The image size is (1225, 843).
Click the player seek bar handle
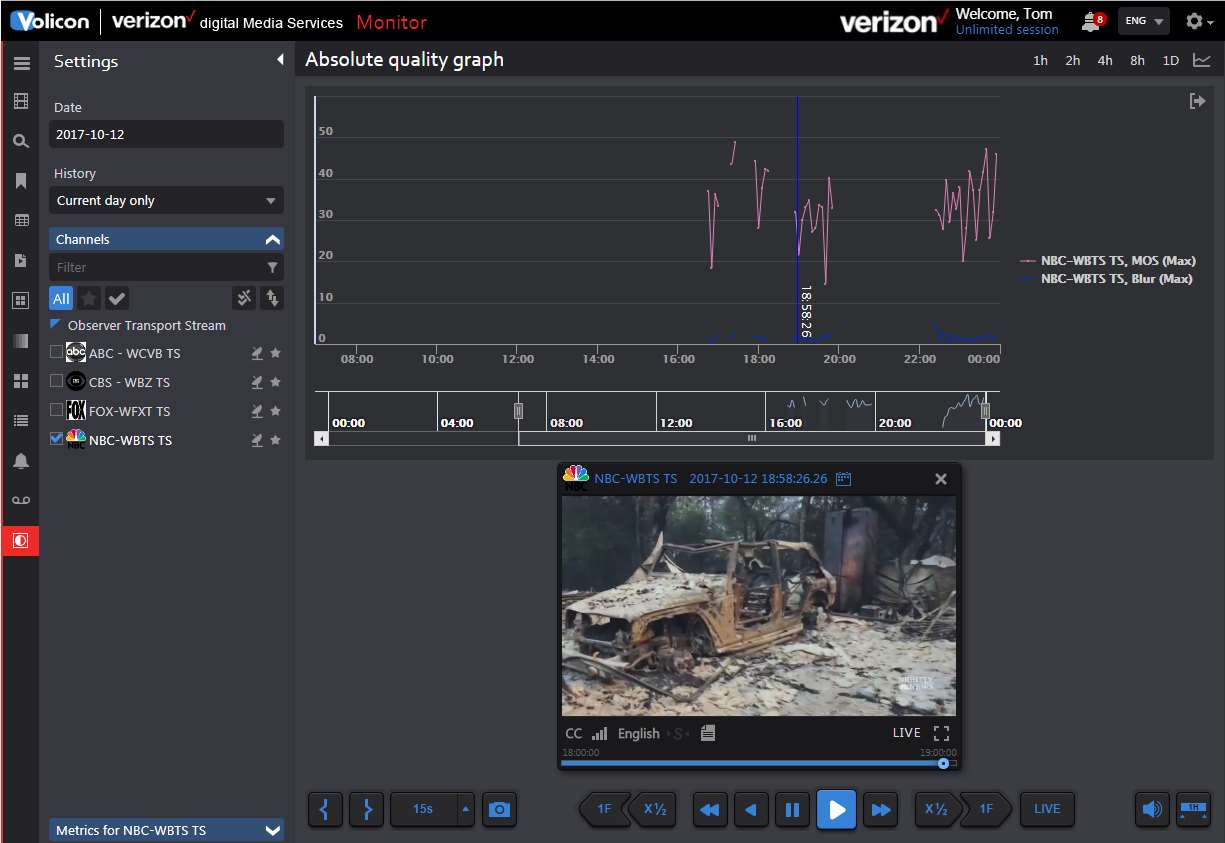(x=943, y=763)
